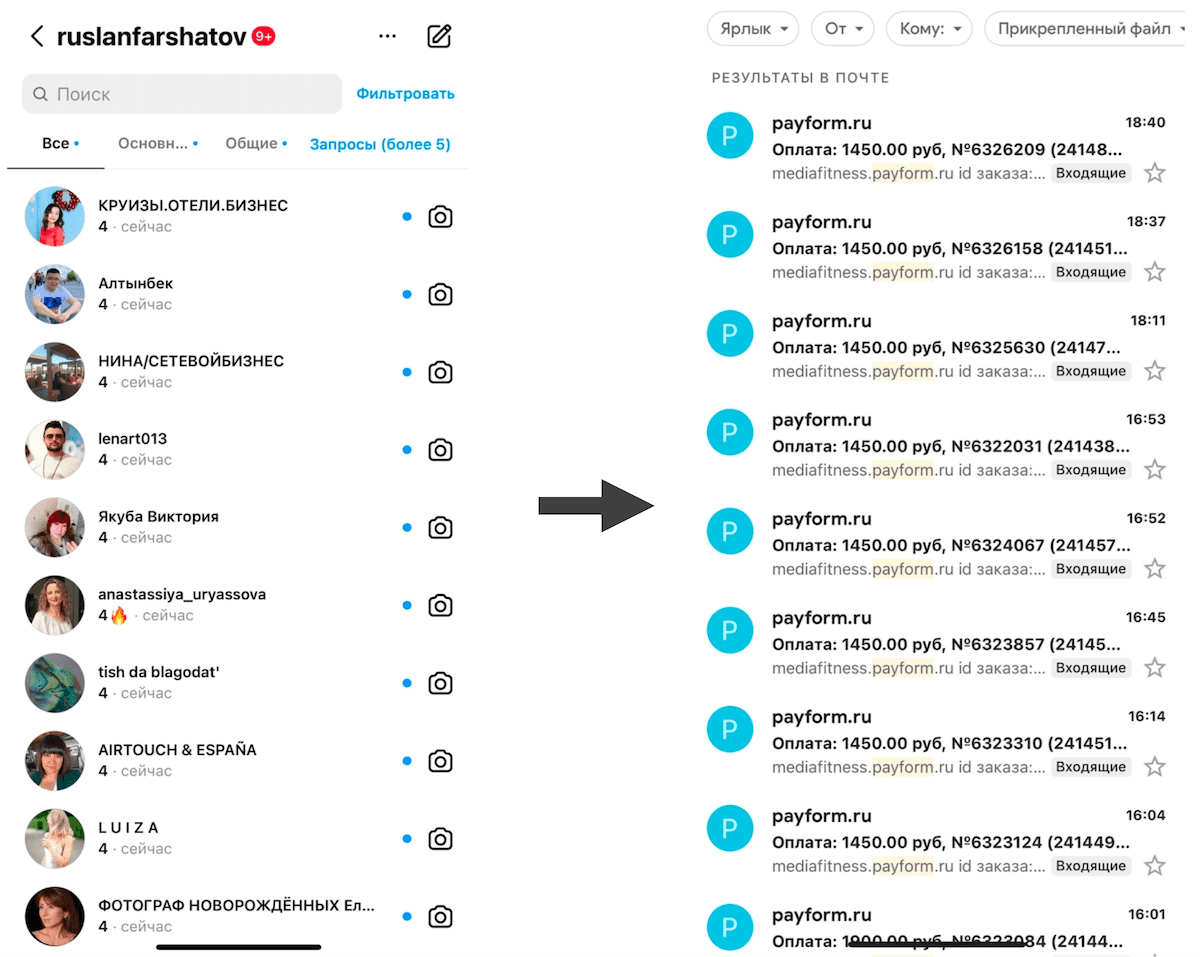Open the От filter dropdown
1200x957 pixels.
point(843,29)
